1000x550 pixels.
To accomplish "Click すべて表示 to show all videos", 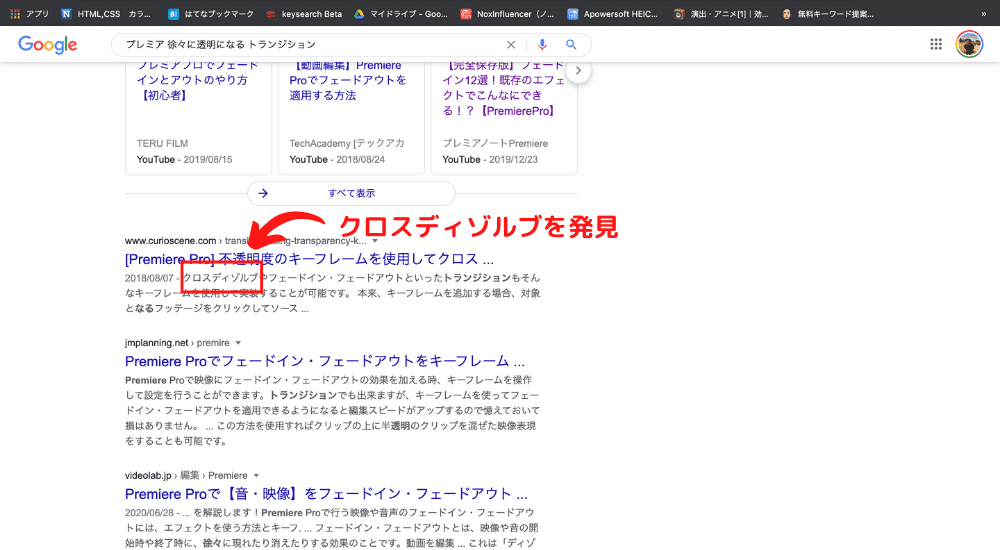I will (x=351, y=193).
